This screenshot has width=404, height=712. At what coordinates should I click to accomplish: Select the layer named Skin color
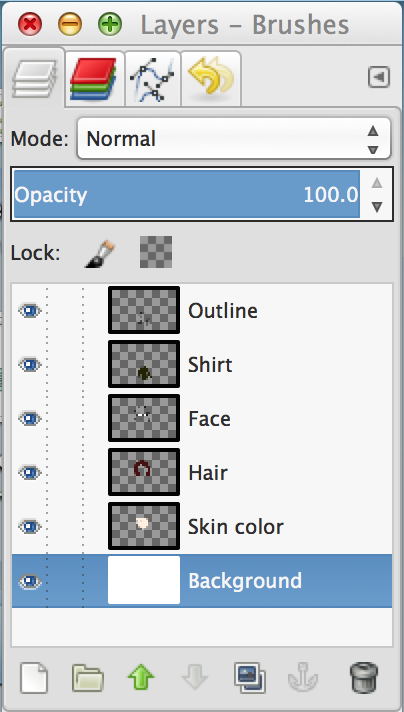pyautogui.click(x=236, y=527)
